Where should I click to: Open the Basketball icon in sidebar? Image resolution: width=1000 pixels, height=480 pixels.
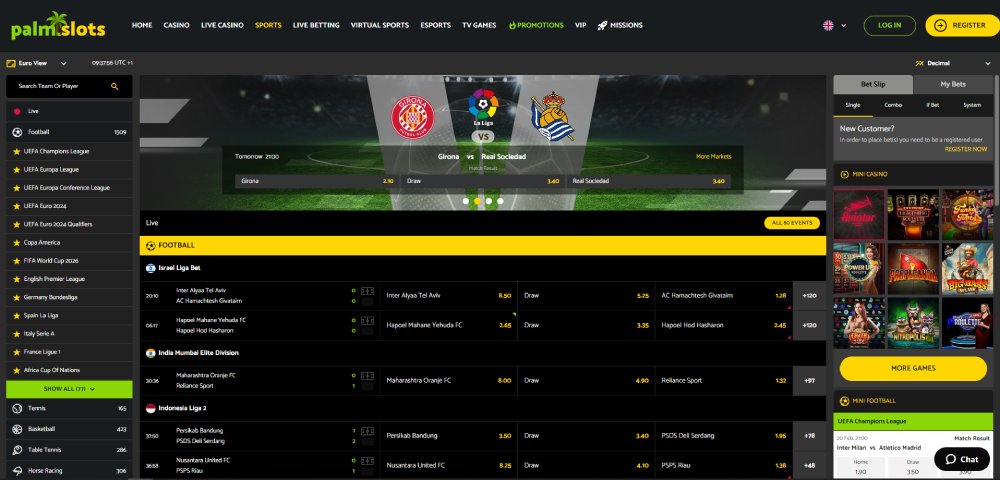[x=17, y=429]
